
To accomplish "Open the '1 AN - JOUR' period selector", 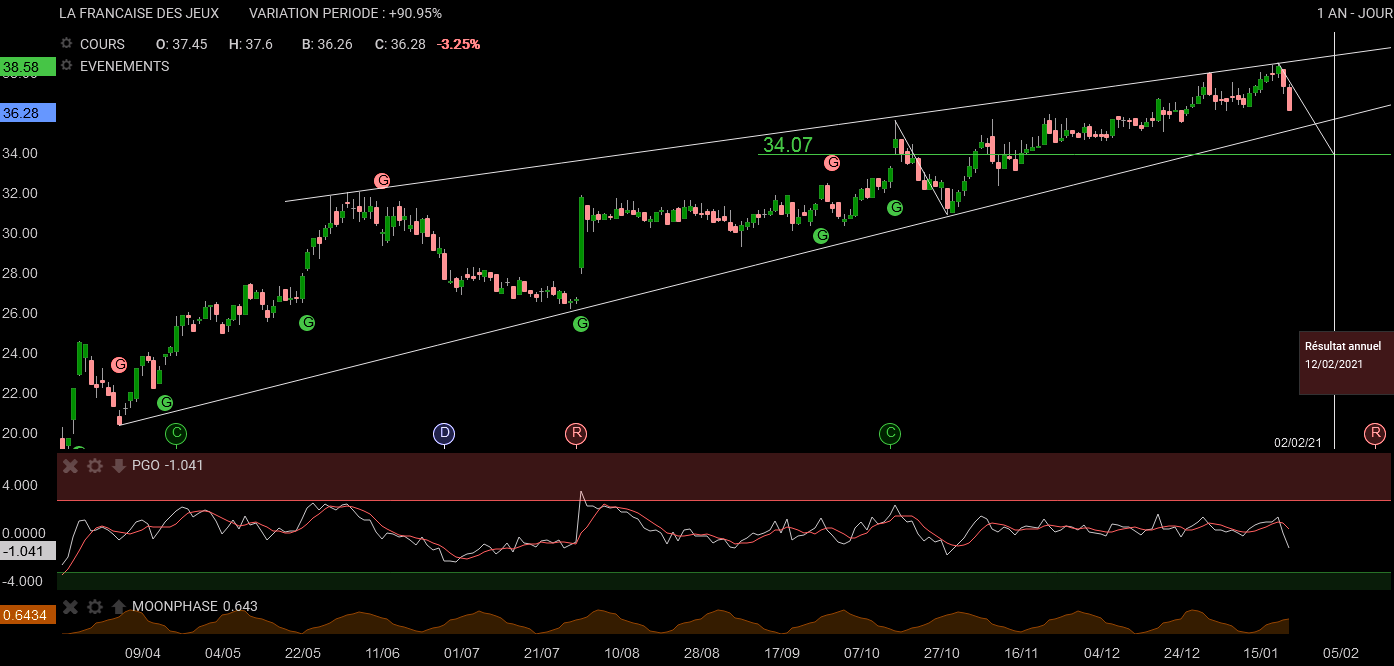I will click(x=1354, y=14).
